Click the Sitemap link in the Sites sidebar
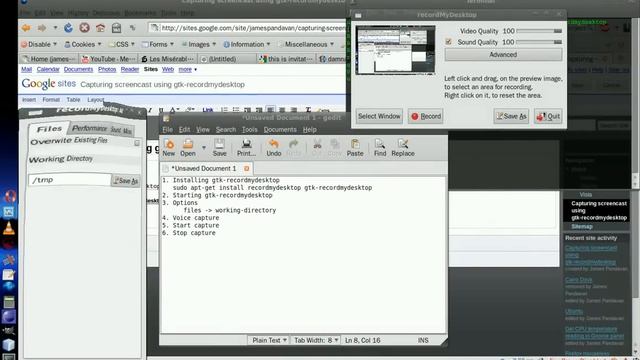Image resolution: width=640 pixels, height=360 pixels. point(582,226)
